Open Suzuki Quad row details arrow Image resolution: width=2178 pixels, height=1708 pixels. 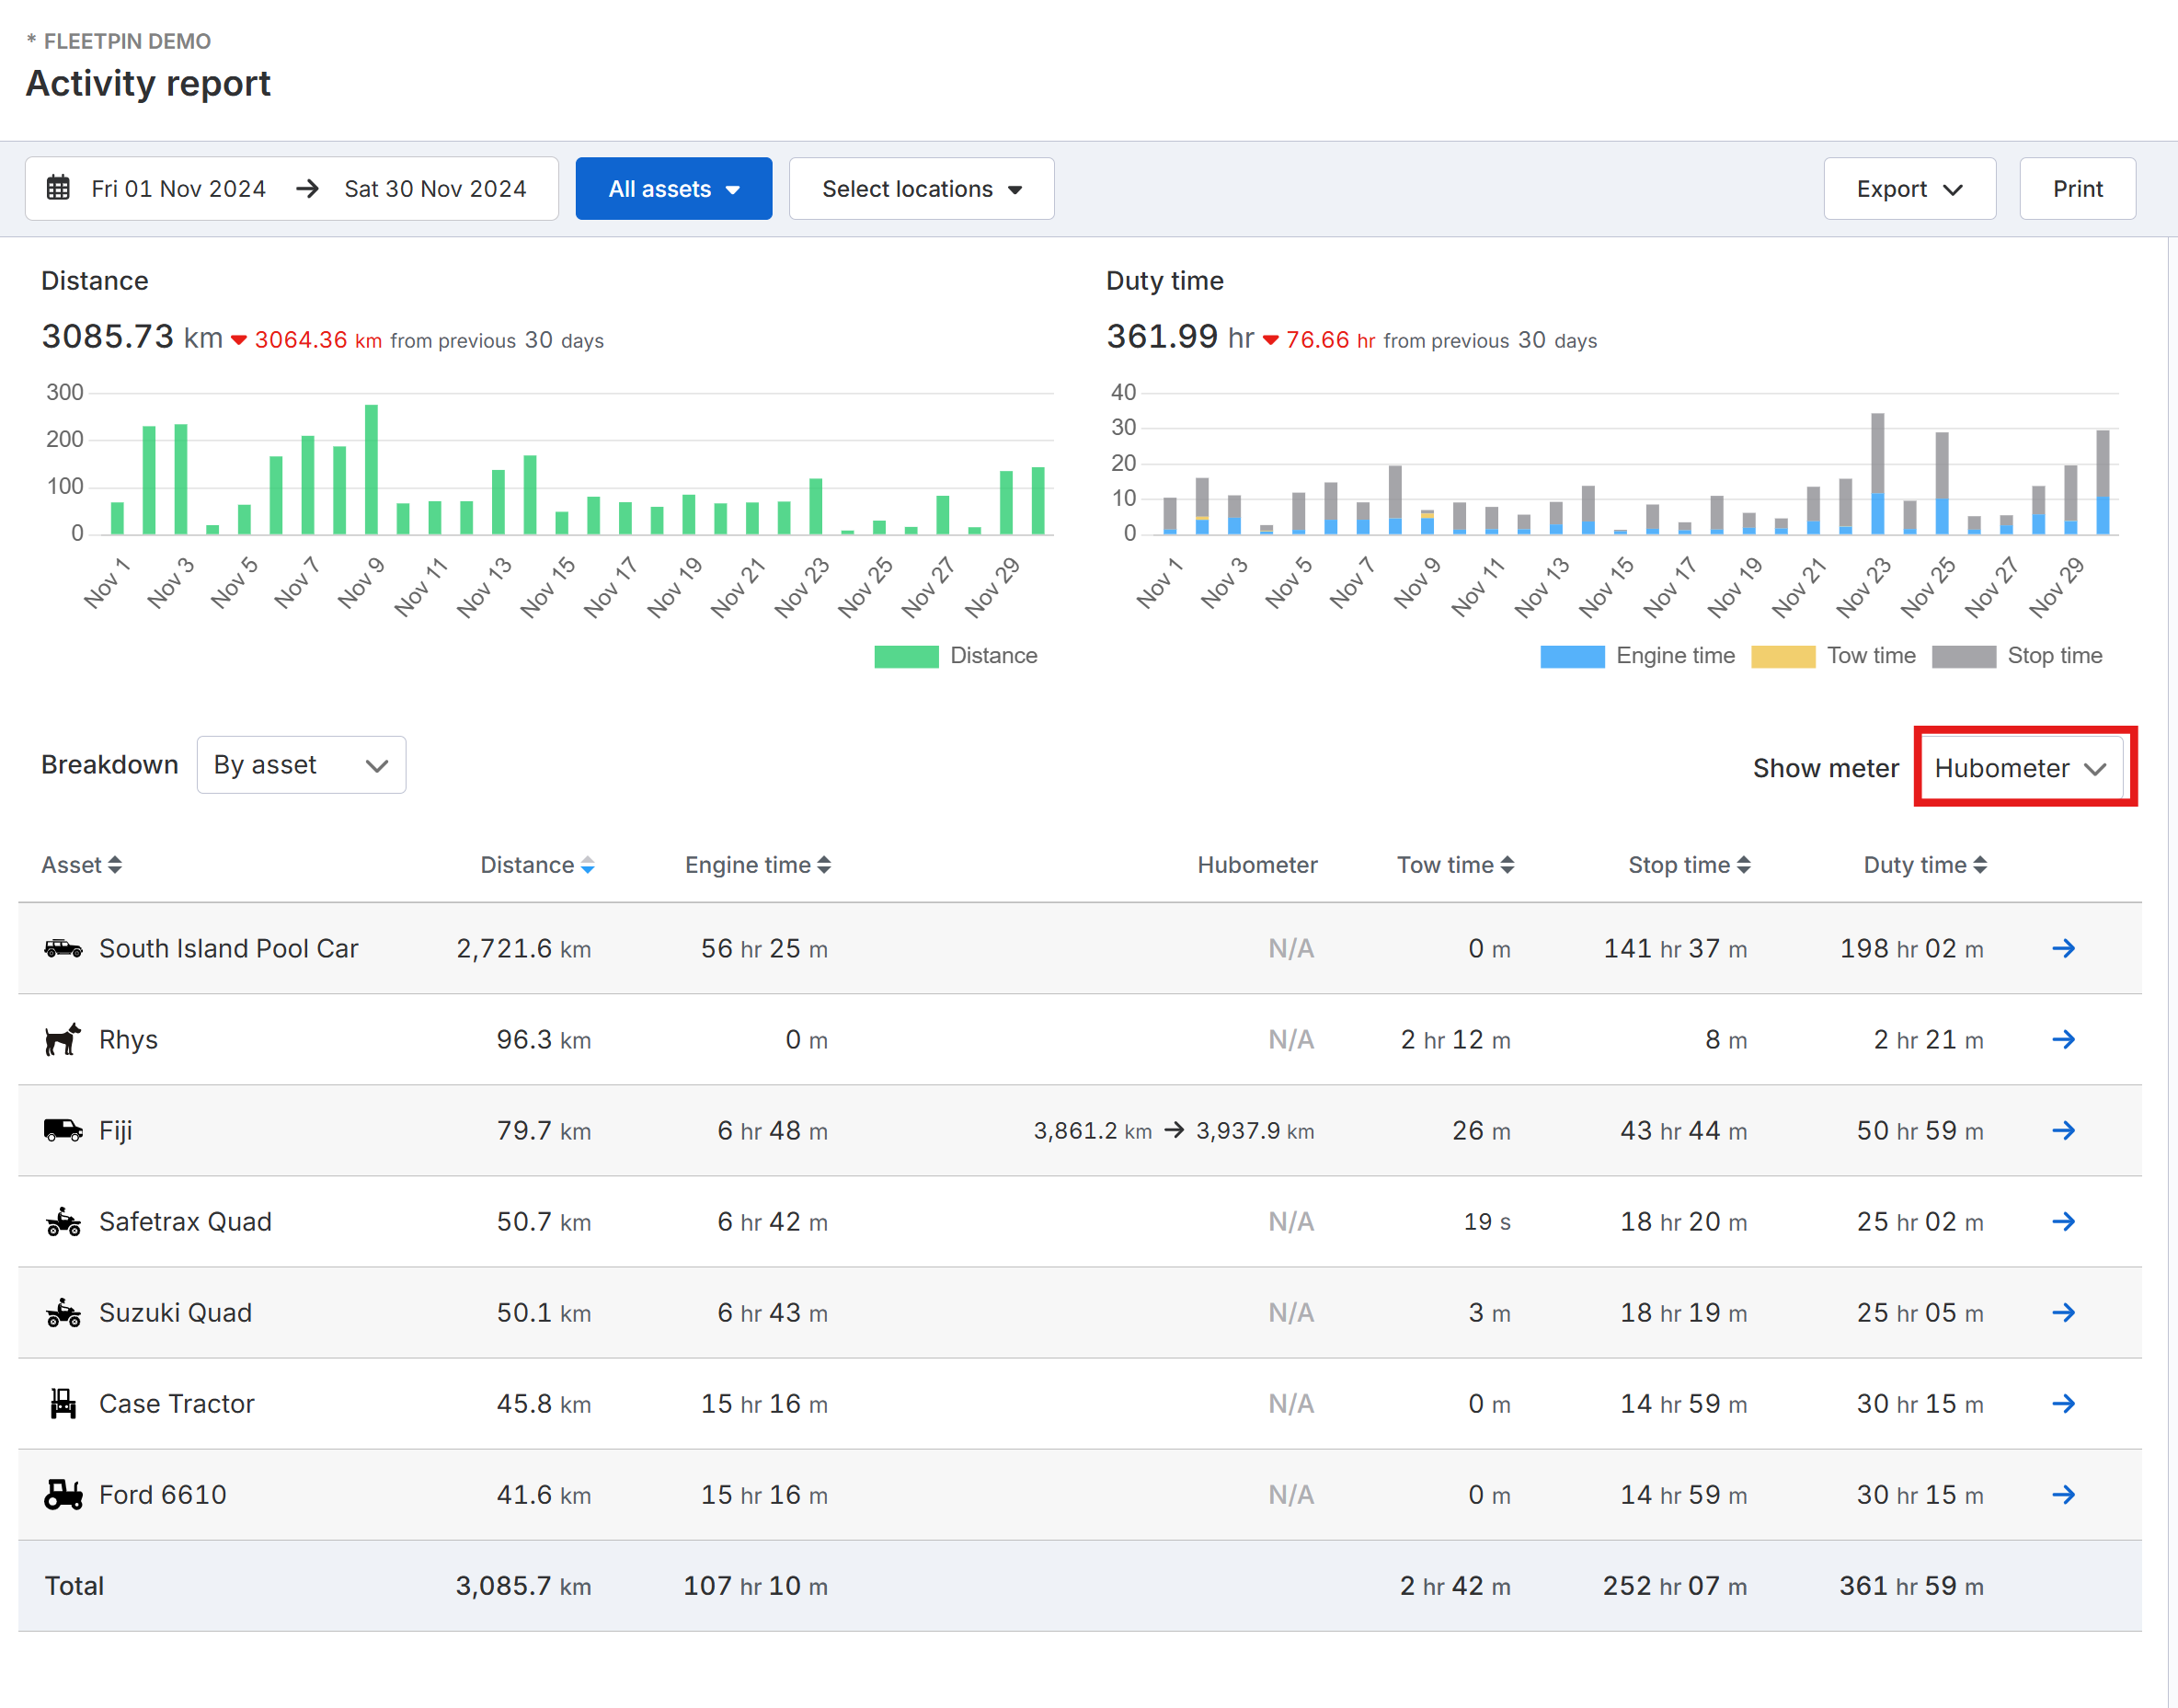tap(2063, 1312)
